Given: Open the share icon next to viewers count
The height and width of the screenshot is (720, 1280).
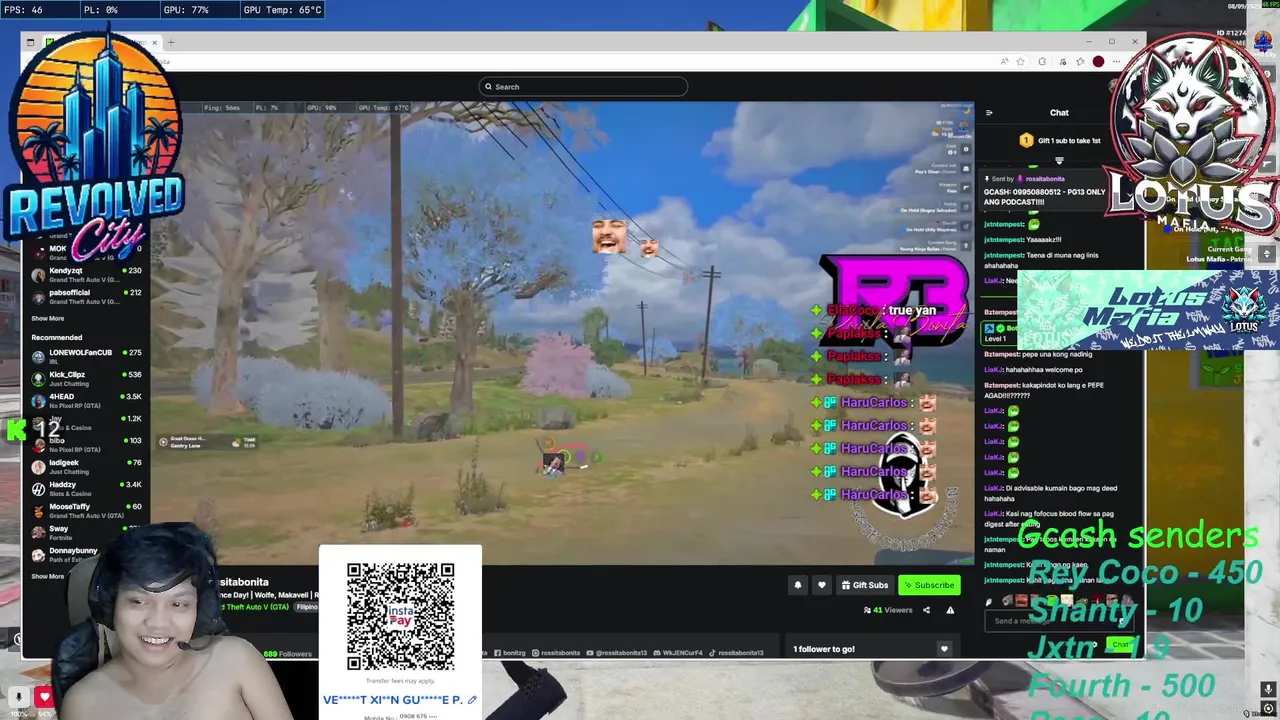Looking at the screenshot, I should pos(926,610).
